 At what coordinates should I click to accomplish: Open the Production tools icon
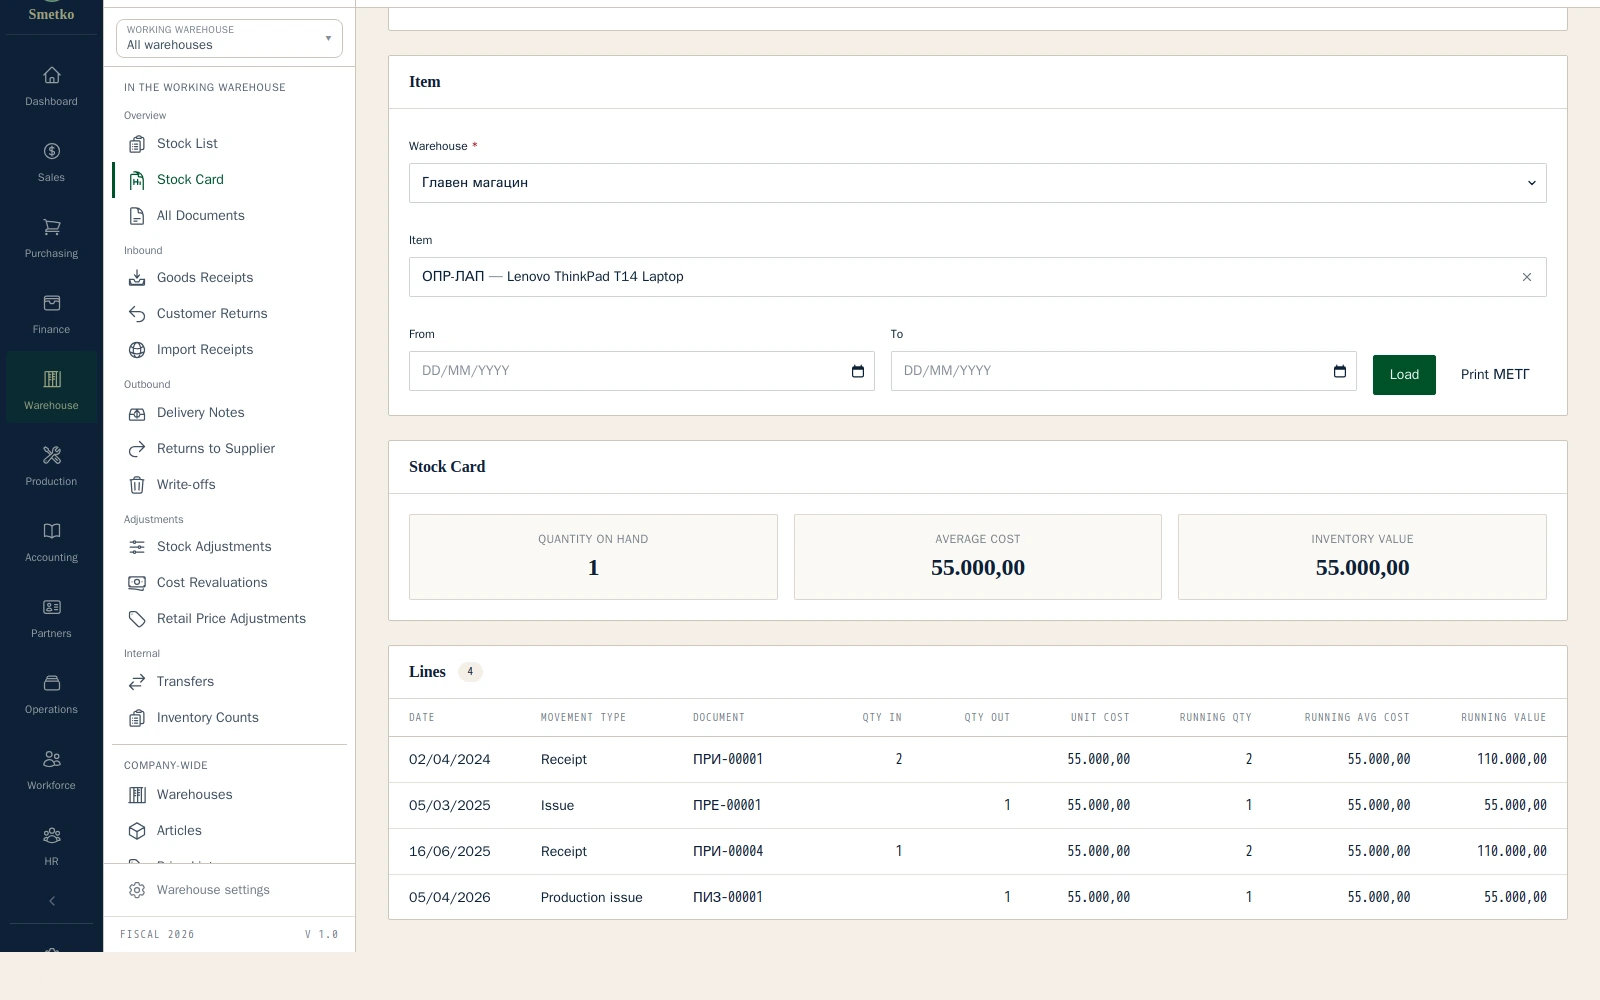[52, 455]
